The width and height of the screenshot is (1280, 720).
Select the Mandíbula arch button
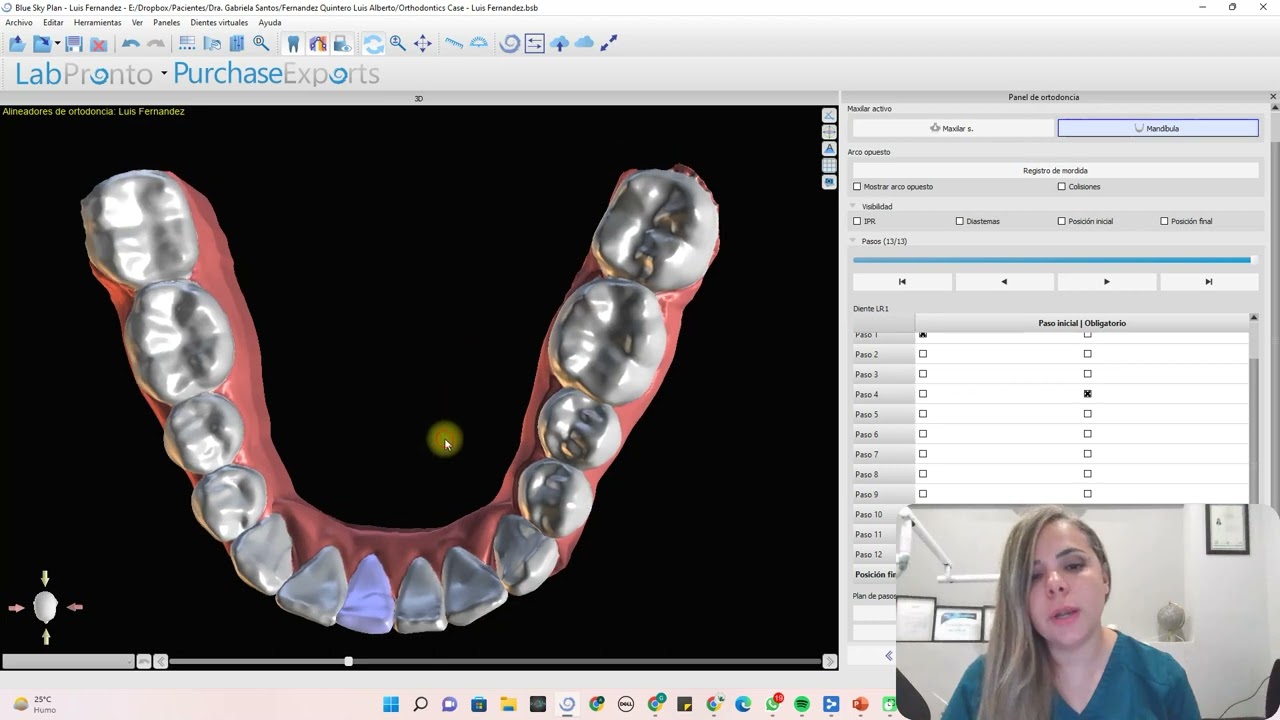click(x=1158, y=128)
